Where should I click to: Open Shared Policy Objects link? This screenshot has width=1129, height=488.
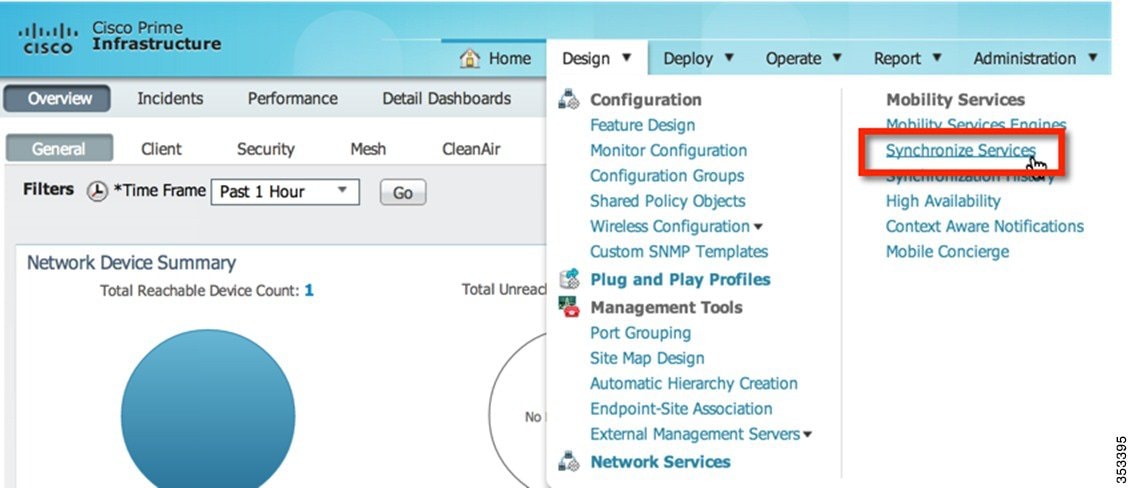pos(667,201)
